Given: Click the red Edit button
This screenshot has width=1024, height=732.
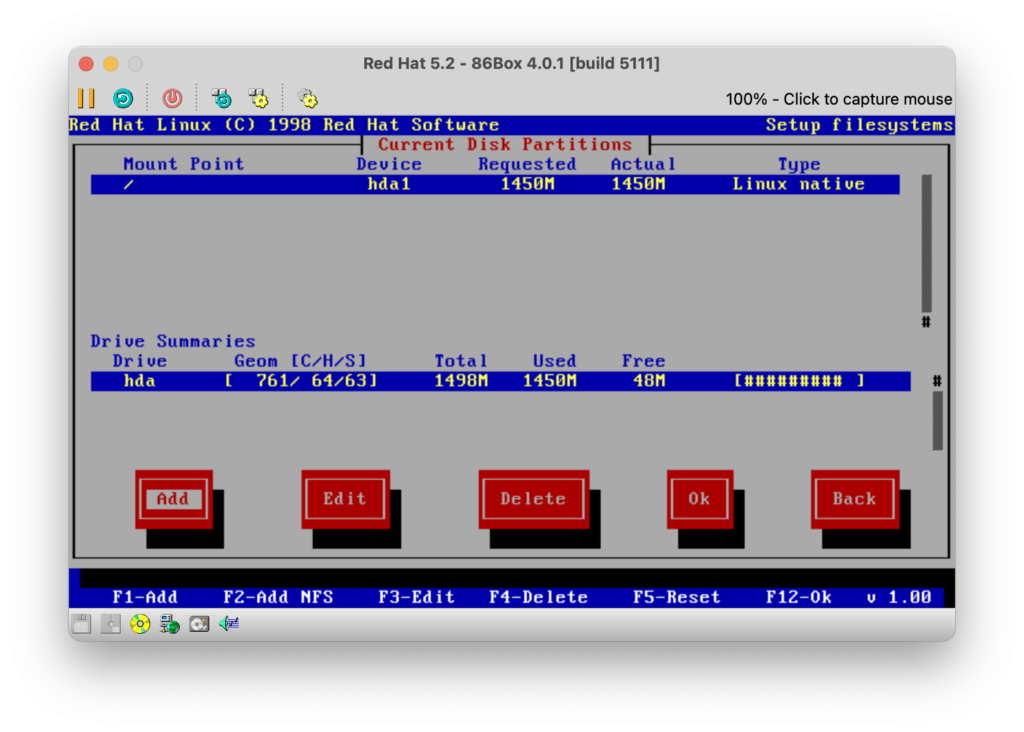Looking at the screenshot, I should point(345,499).
